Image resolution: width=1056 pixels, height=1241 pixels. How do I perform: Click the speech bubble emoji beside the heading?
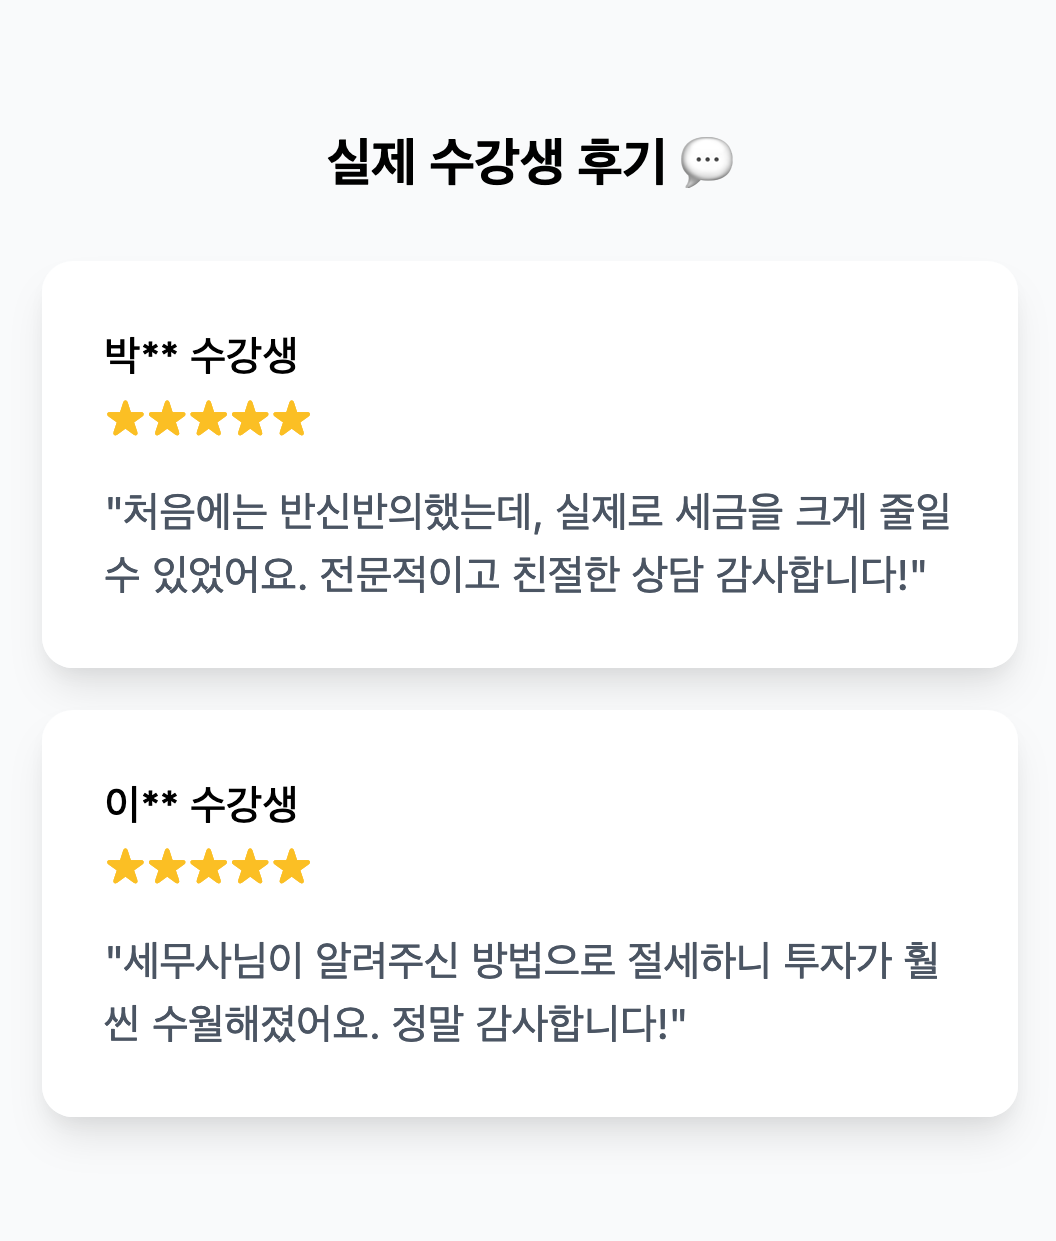pos(706,161)
